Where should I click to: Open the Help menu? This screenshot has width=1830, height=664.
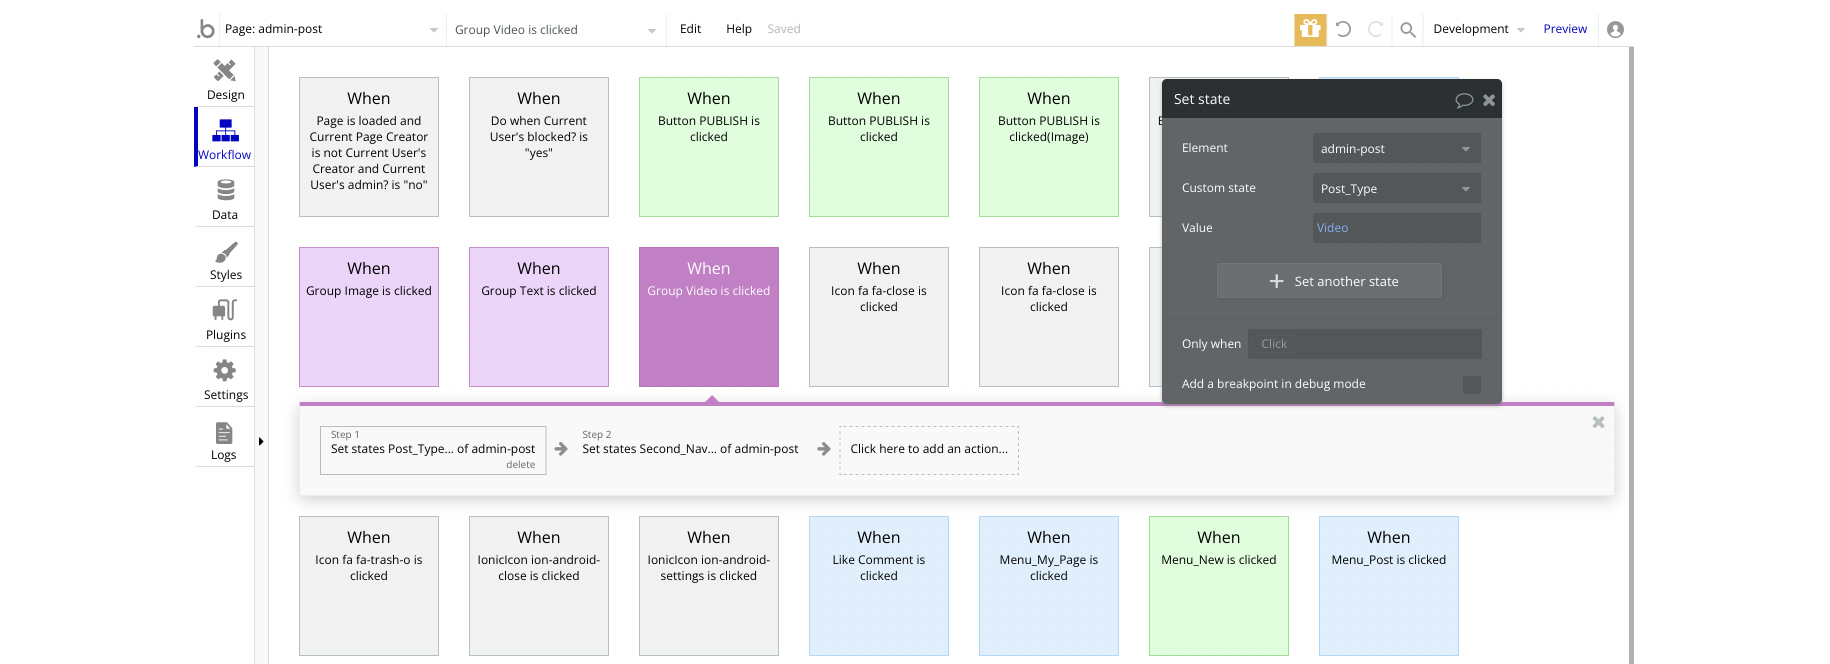click(x=739, y=29)
